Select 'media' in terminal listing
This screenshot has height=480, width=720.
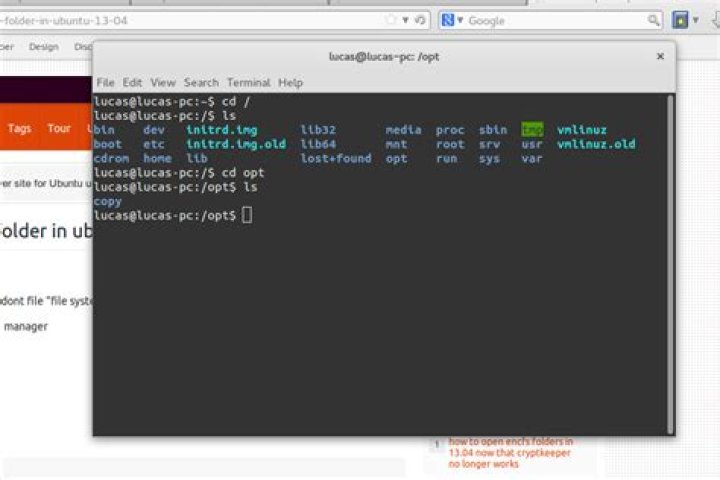(403, 130)
